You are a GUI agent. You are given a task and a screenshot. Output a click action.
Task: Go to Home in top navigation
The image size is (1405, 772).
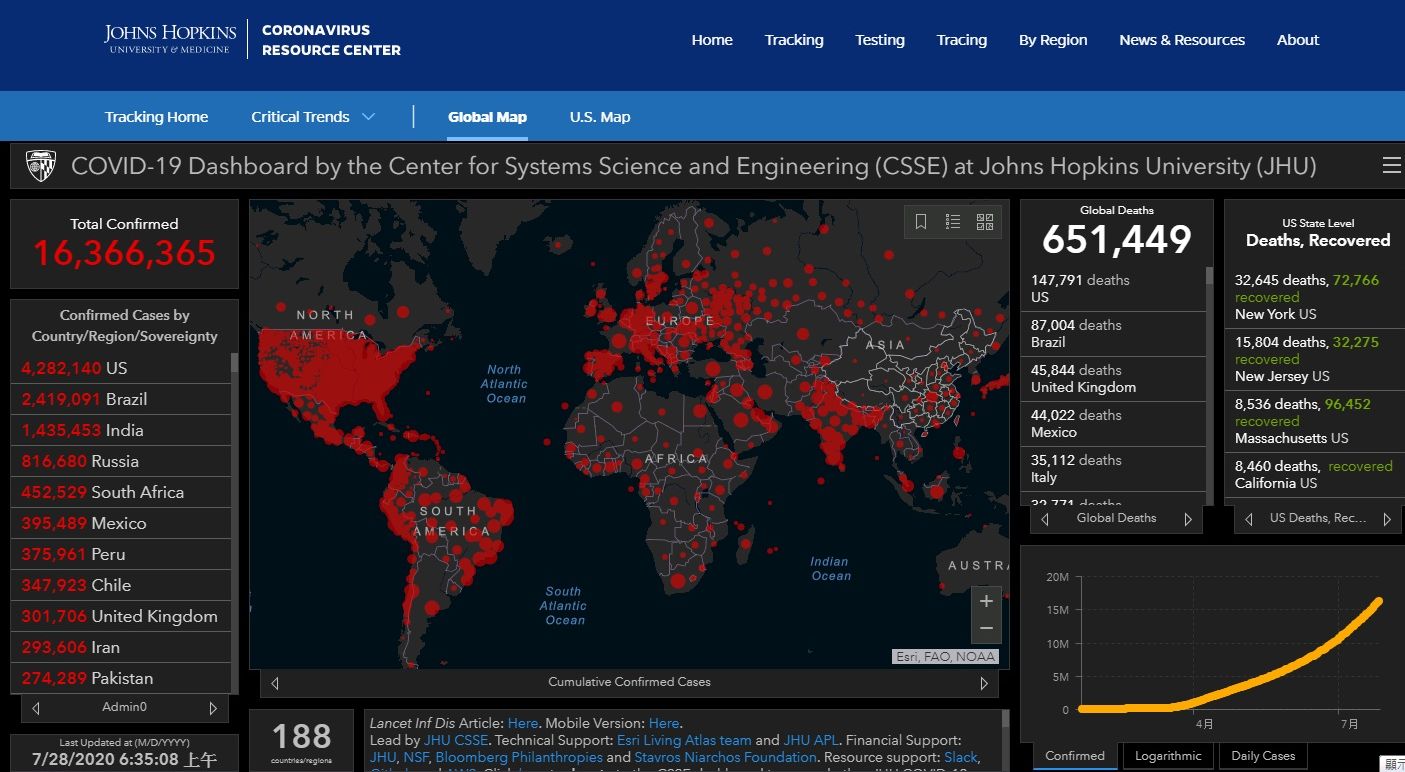pyautogui.click(x=712, y=40)
